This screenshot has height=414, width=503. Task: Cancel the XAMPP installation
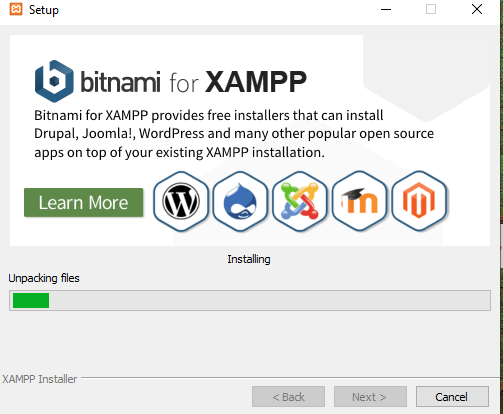pyautogui.click(x=452, y=397)
